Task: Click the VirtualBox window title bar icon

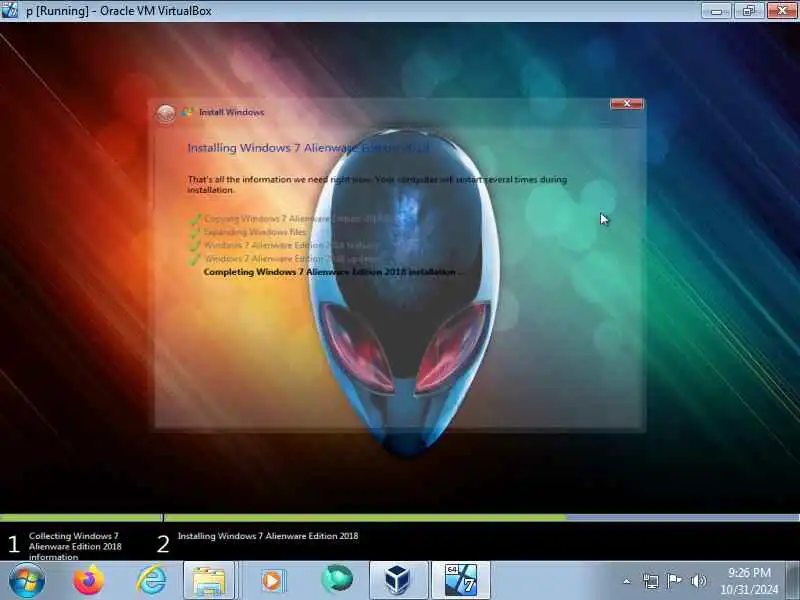Action: click(x=10, y=10)
